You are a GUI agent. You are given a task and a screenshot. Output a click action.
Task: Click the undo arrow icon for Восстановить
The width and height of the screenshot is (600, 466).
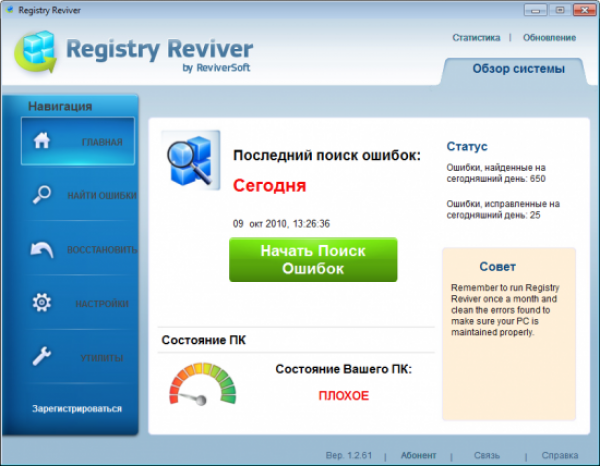coord(42,249)
